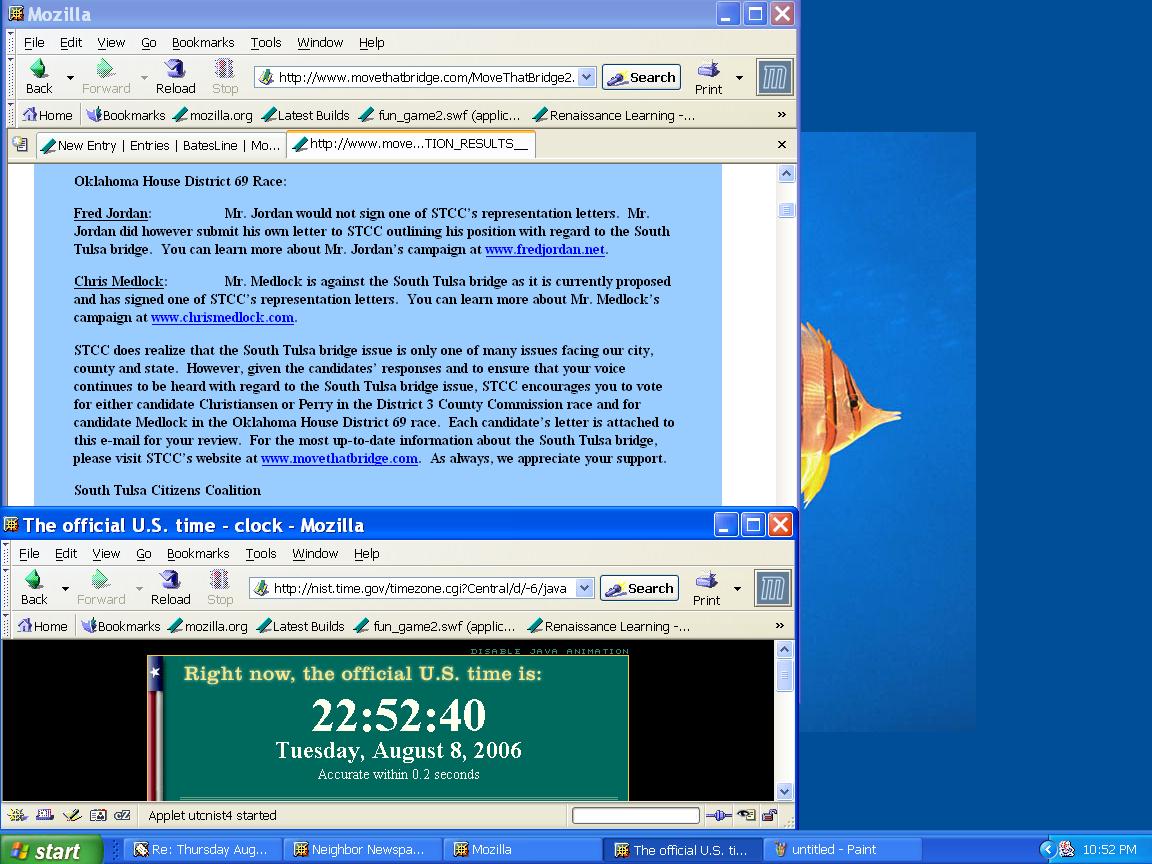1152x864 pixels.
Task: Click the security padlock icon in status bar
Action: point(769,815)
